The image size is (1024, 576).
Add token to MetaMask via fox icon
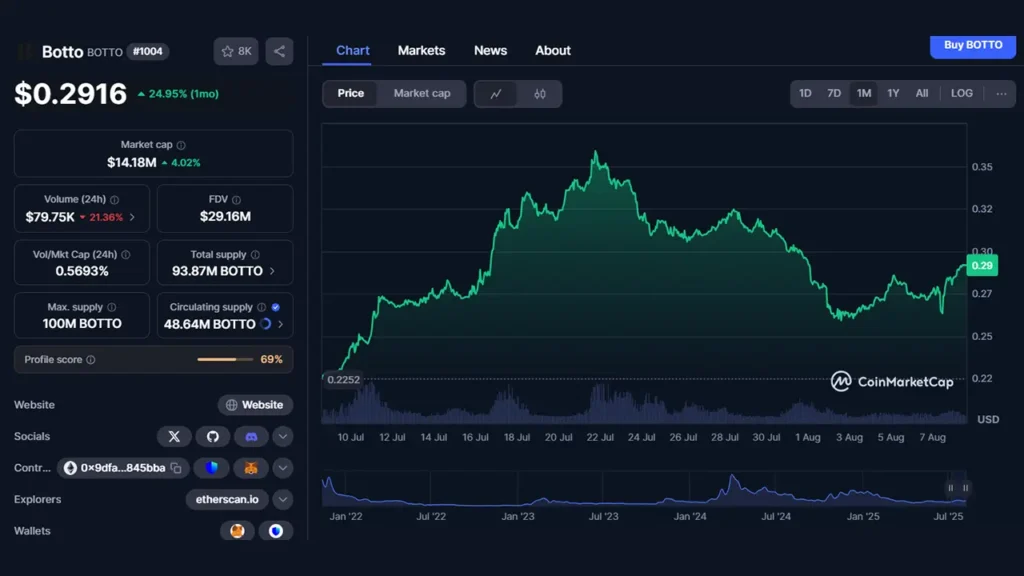click(x=251, y=468)
